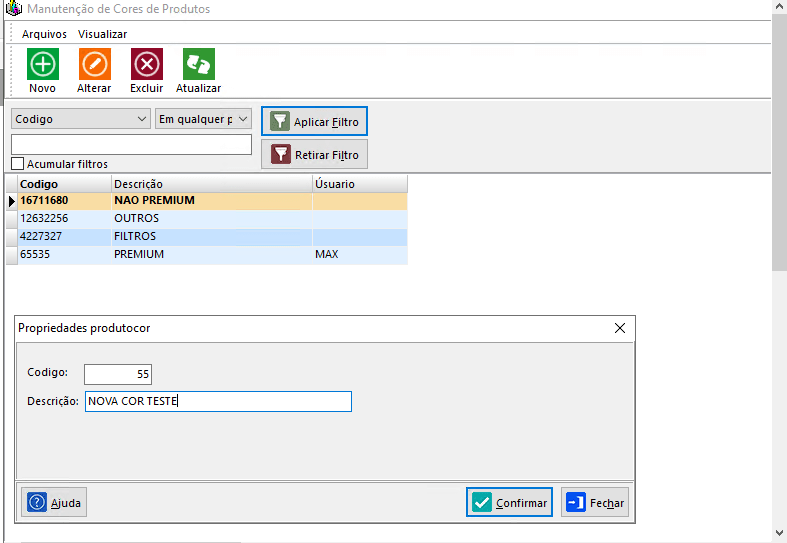Click the Descrição text field in dialog

tap(218, 401)
